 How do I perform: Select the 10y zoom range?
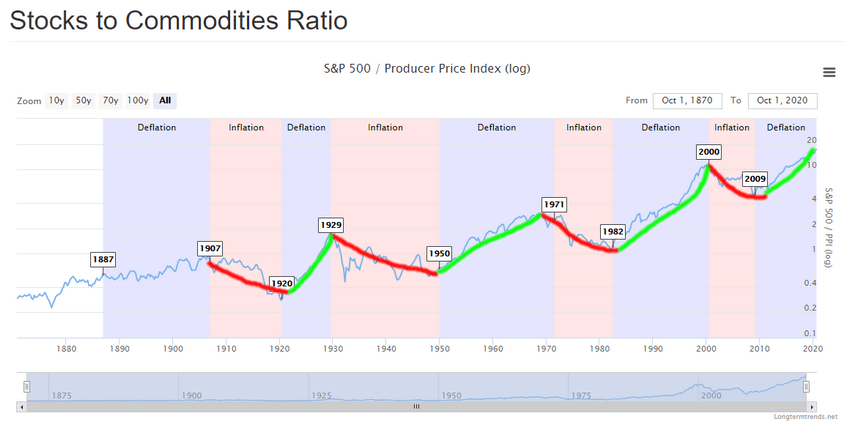[56, 100]
